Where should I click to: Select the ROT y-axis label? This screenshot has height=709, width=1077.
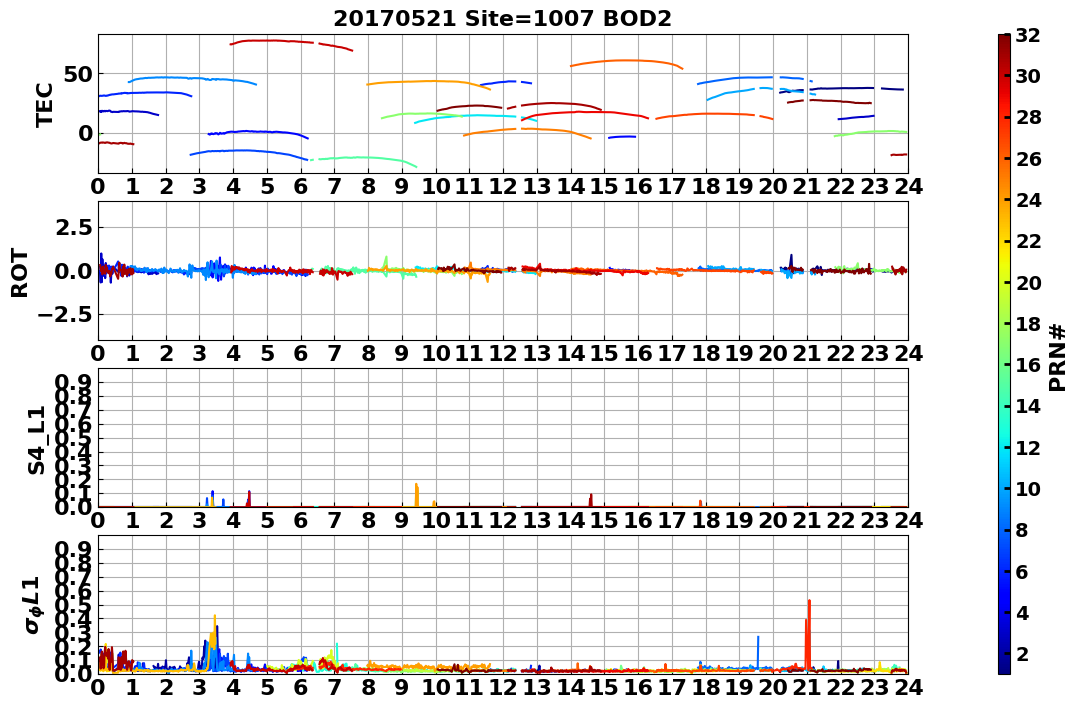pos(21,273)
